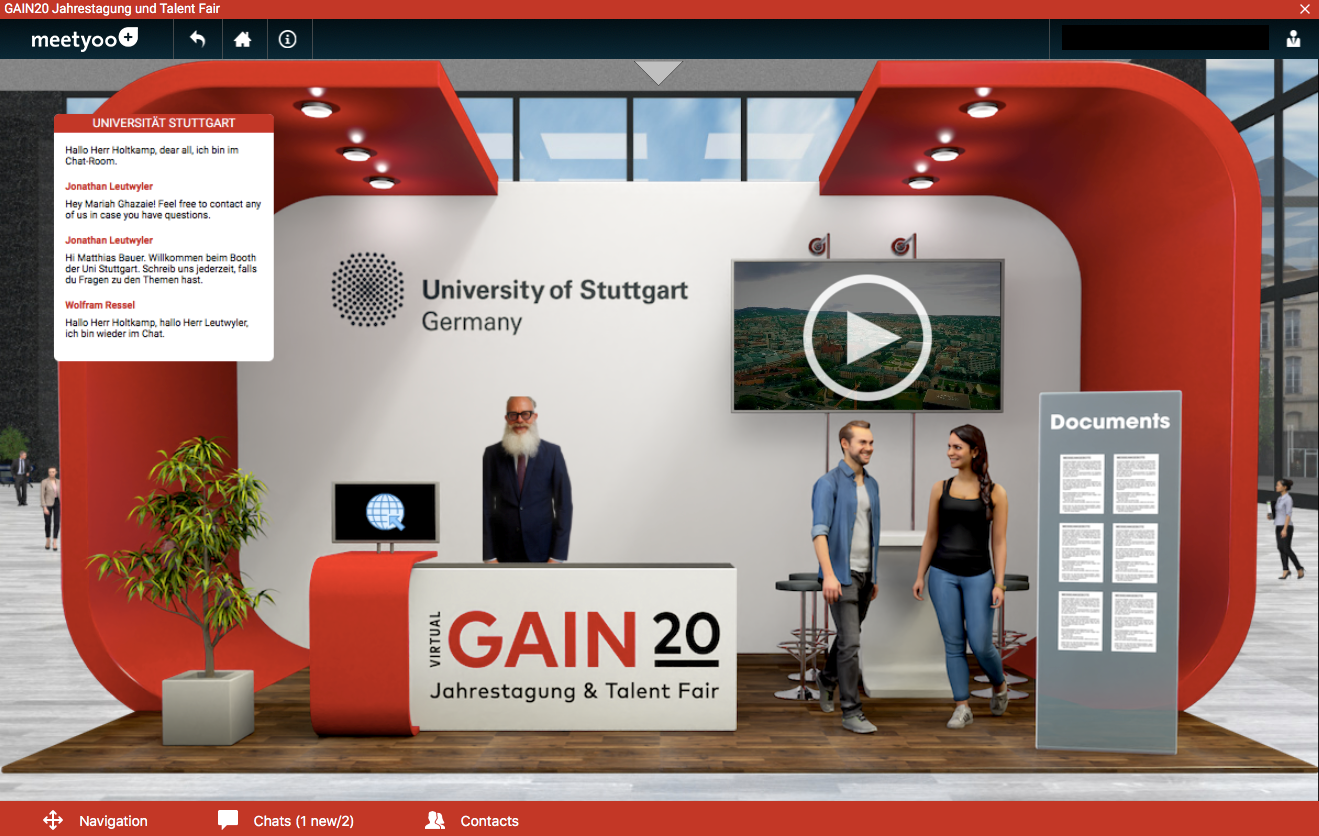
Task: Select the first Jonathan Leutwyler name in the chat
Action: pyautogui.click(x=109, y=186)
